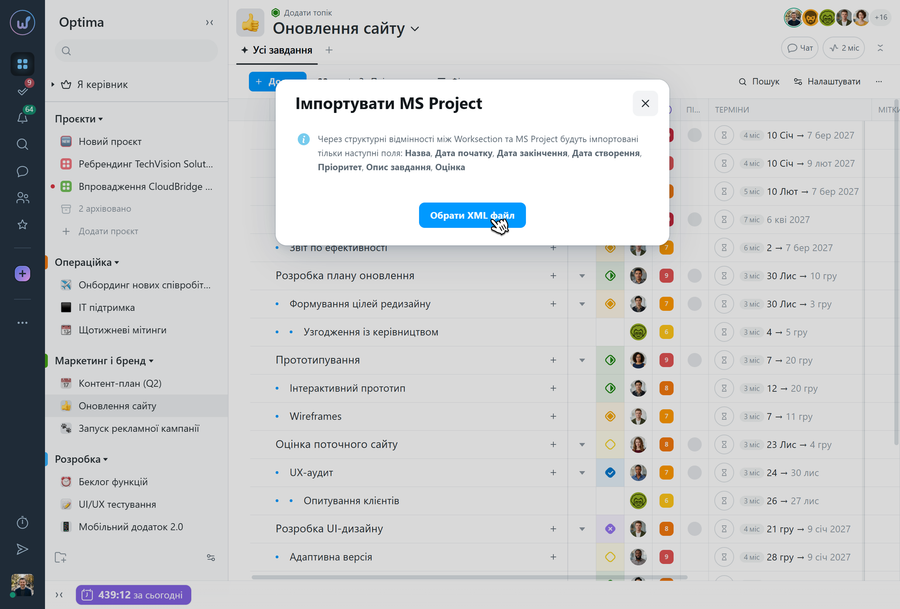Toggle completed check of UX-аудит
Image resolution: width=900 pixels, height=609 pixels.
coord(610,472)
